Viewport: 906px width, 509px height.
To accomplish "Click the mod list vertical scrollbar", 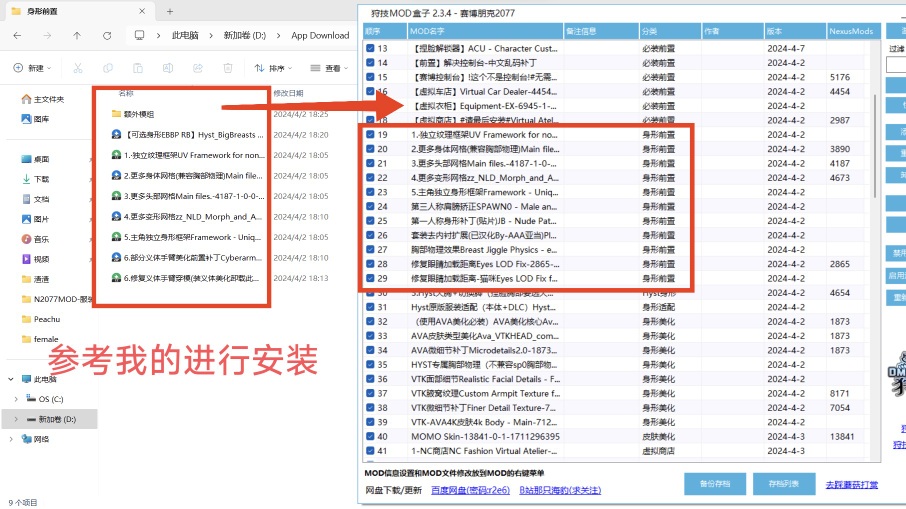I will pos(875,200).
